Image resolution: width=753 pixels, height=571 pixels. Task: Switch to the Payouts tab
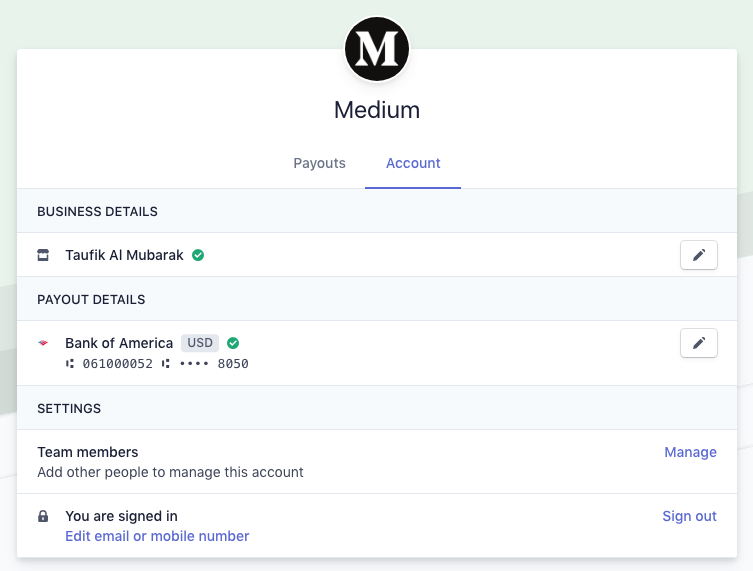tap(319, 163)
